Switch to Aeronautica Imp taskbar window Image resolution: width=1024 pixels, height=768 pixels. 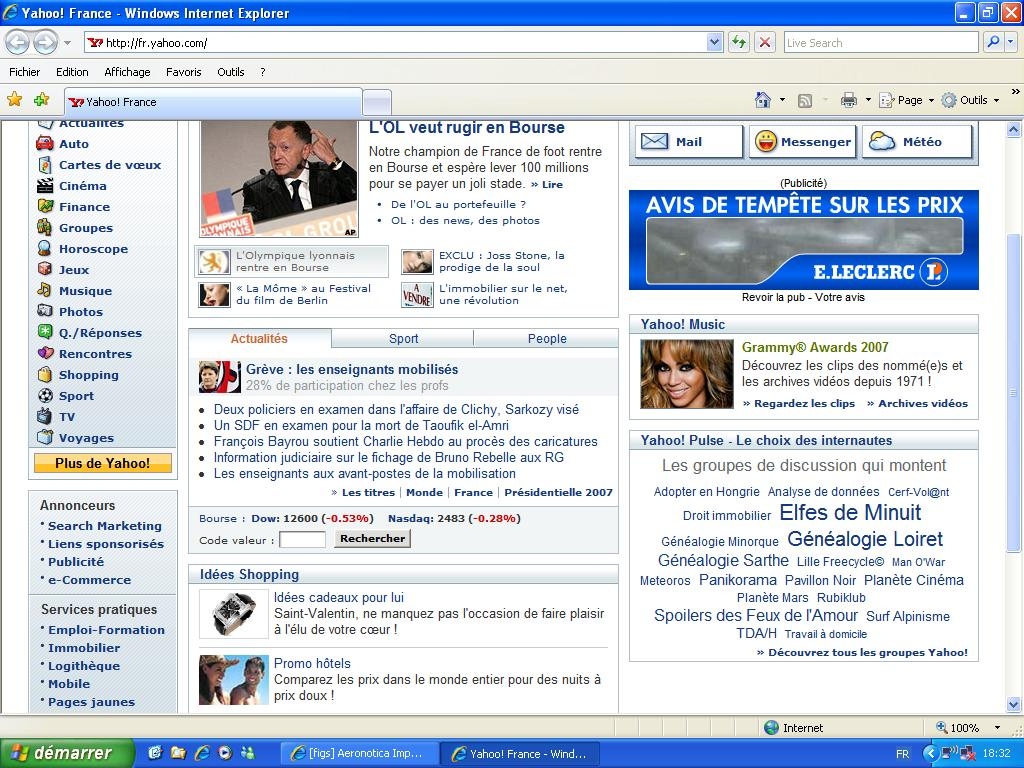click(358, 754)
